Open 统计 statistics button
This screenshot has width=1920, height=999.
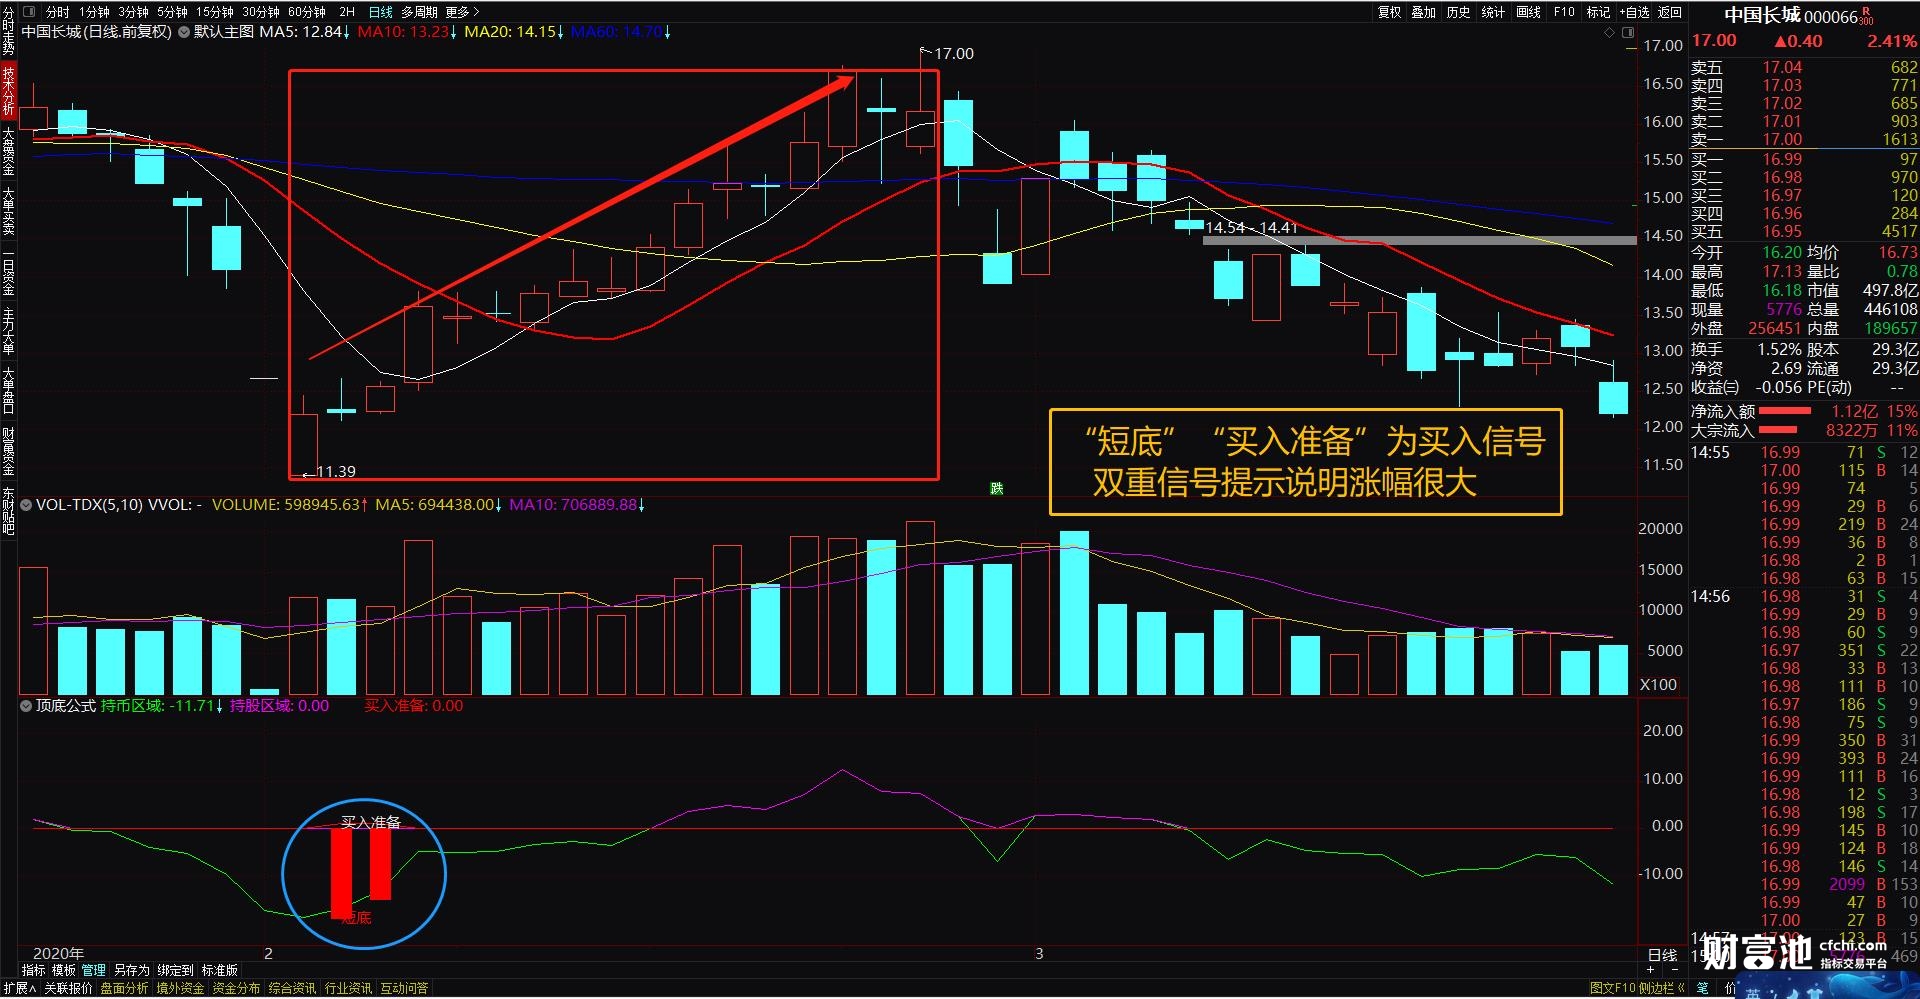(x=1493, y=12)
